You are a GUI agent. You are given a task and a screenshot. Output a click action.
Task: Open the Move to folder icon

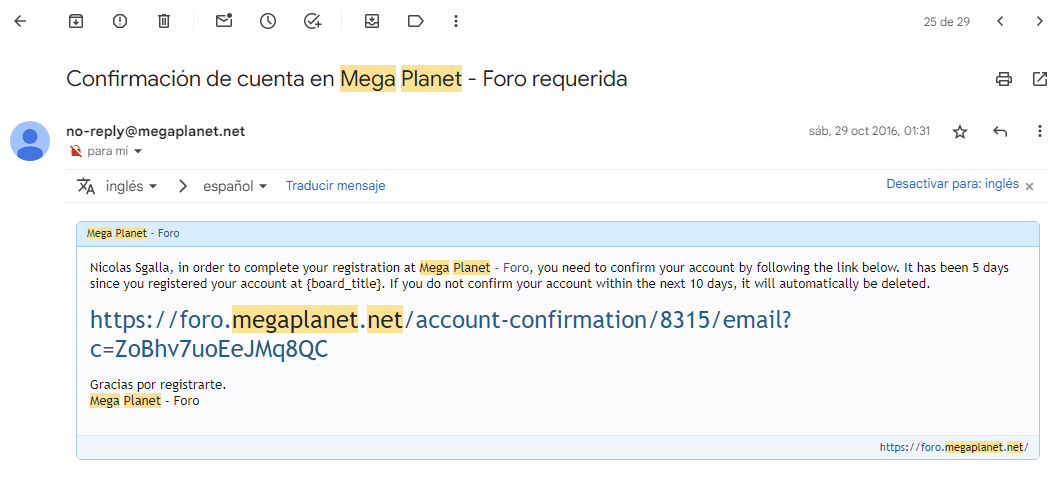[x=372, y=21]
